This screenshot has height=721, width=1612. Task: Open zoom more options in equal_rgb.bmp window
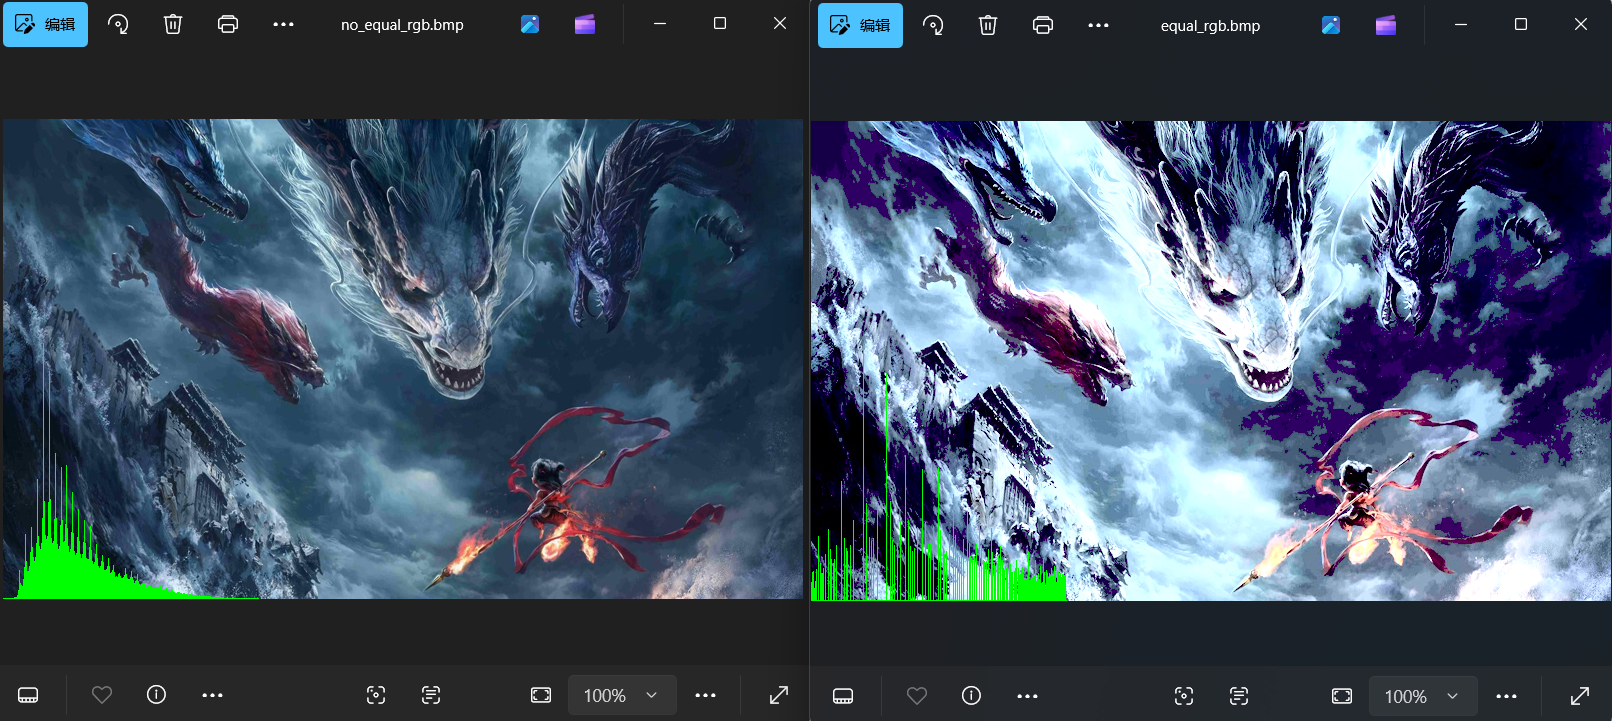(1506, 696)
